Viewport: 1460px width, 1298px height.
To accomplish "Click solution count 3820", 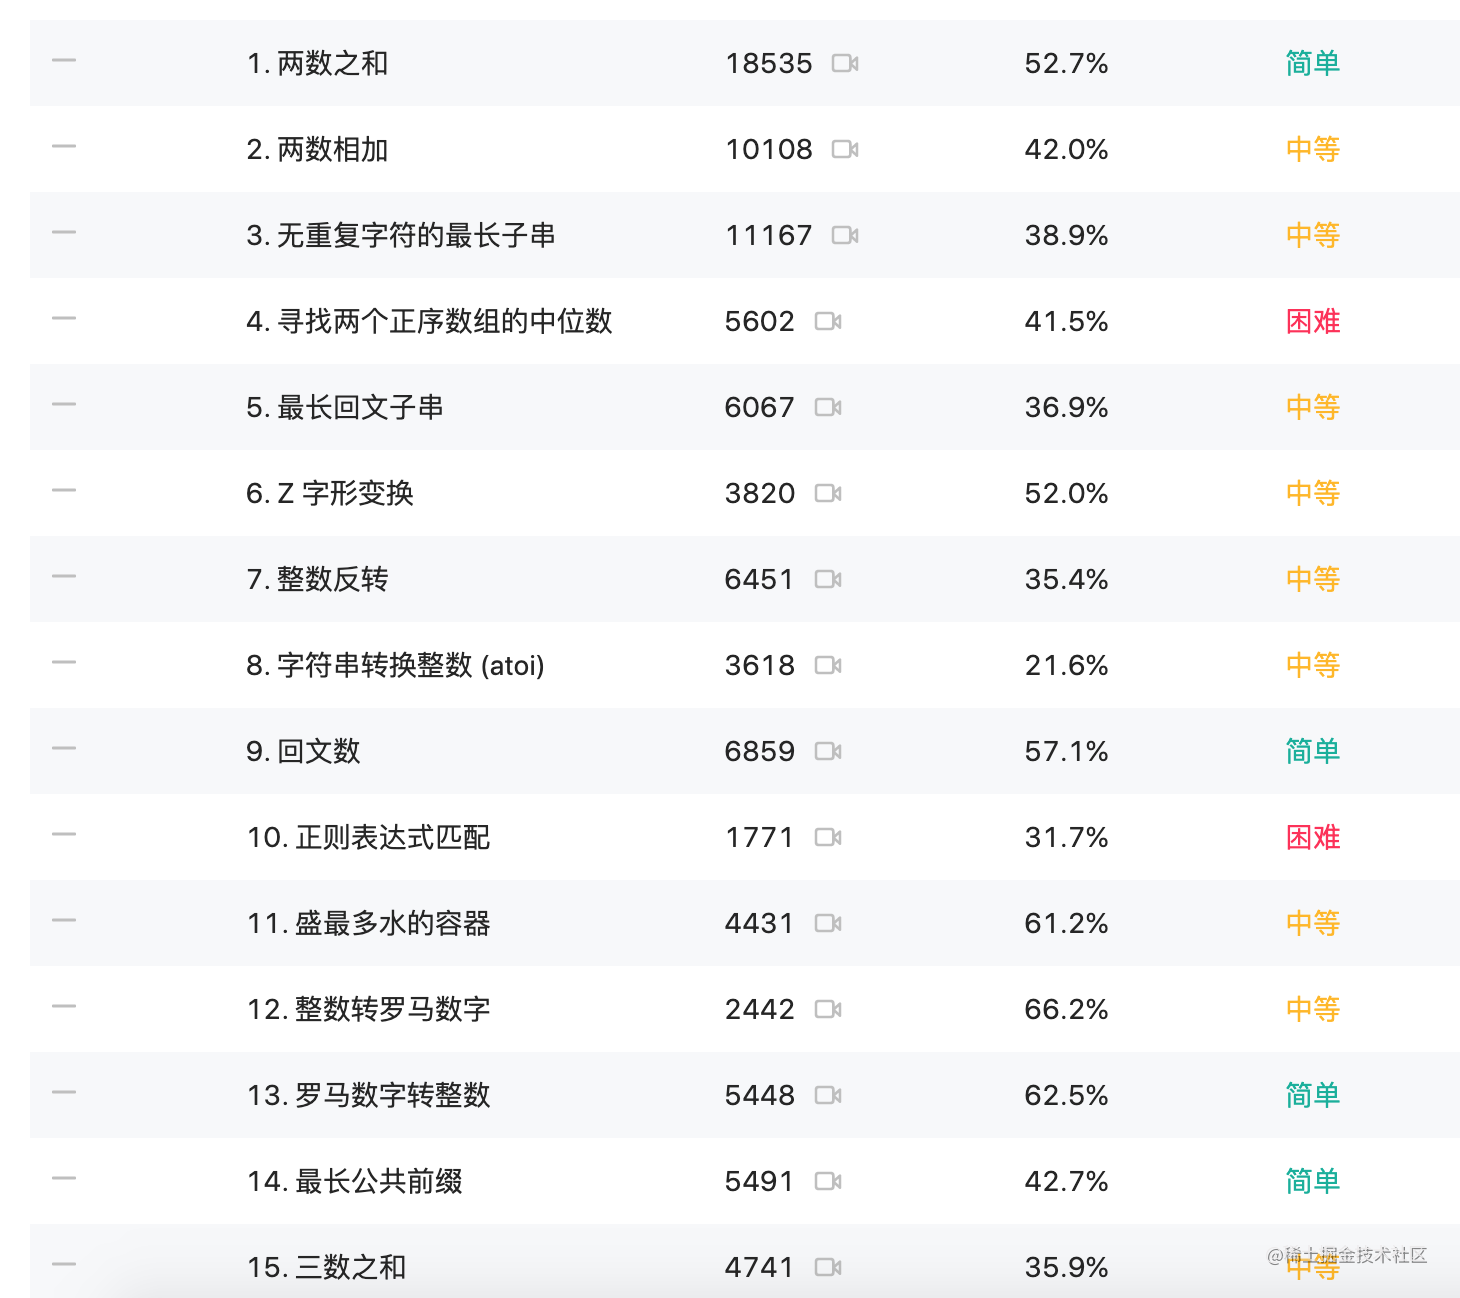I will pos(760,493).
